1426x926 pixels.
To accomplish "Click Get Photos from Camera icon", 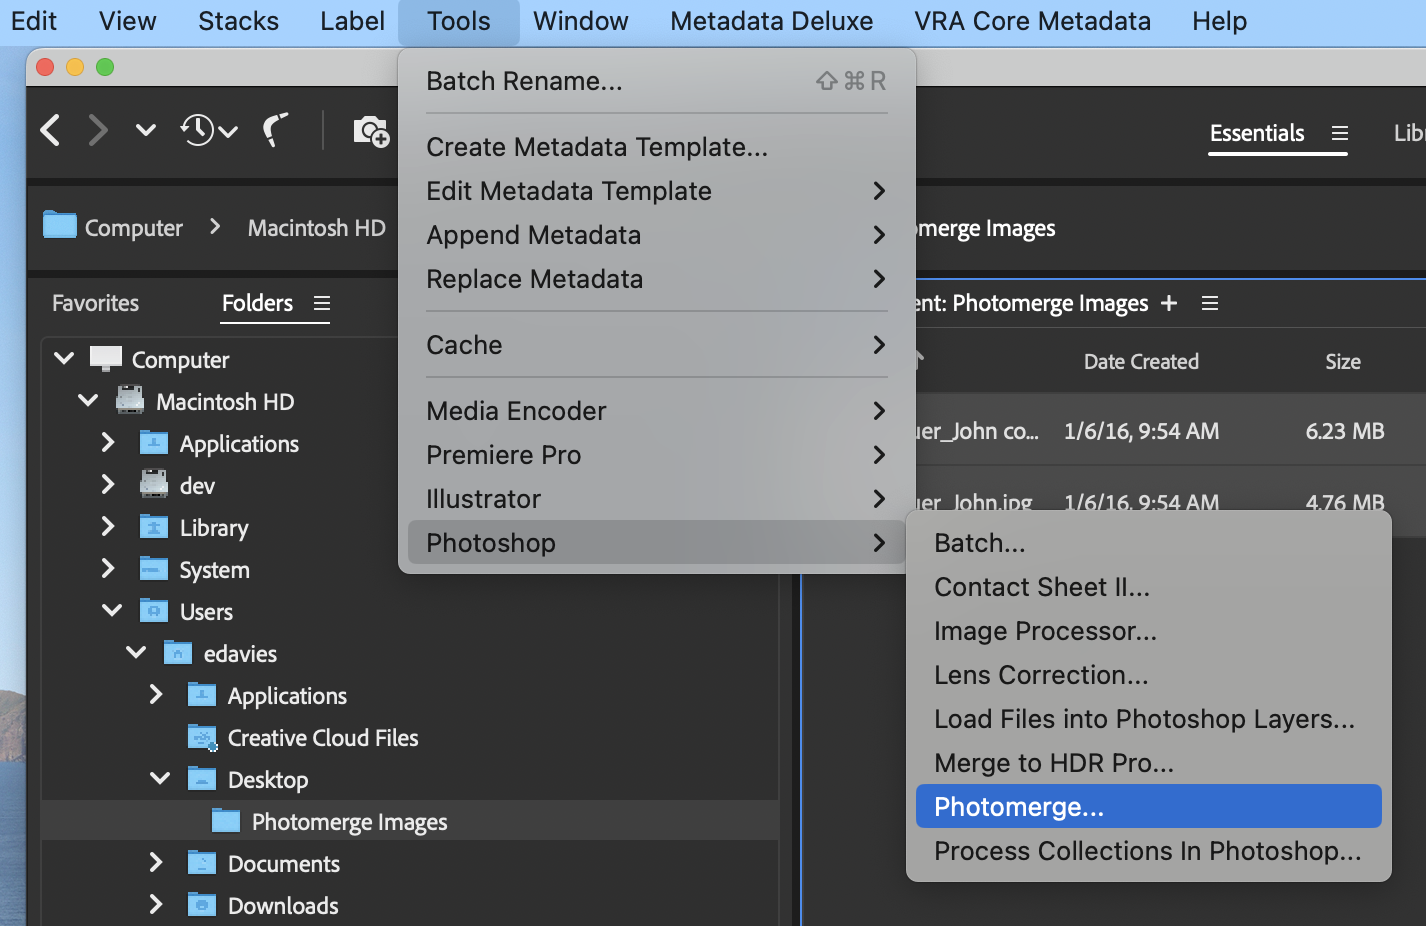I will click(x=371, y=131).
